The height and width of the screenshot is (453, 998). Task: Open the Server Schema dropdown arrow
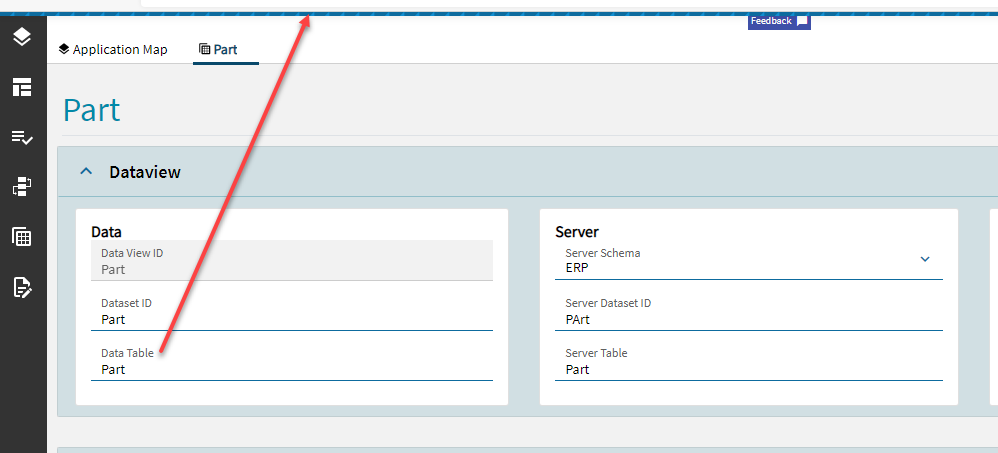tap(925, 259)
